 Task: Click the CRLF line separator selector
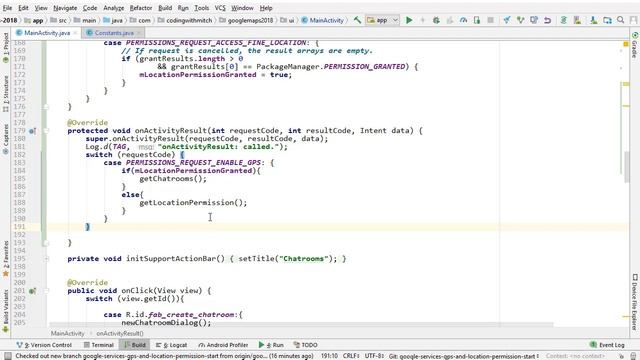tap(350, 356)
